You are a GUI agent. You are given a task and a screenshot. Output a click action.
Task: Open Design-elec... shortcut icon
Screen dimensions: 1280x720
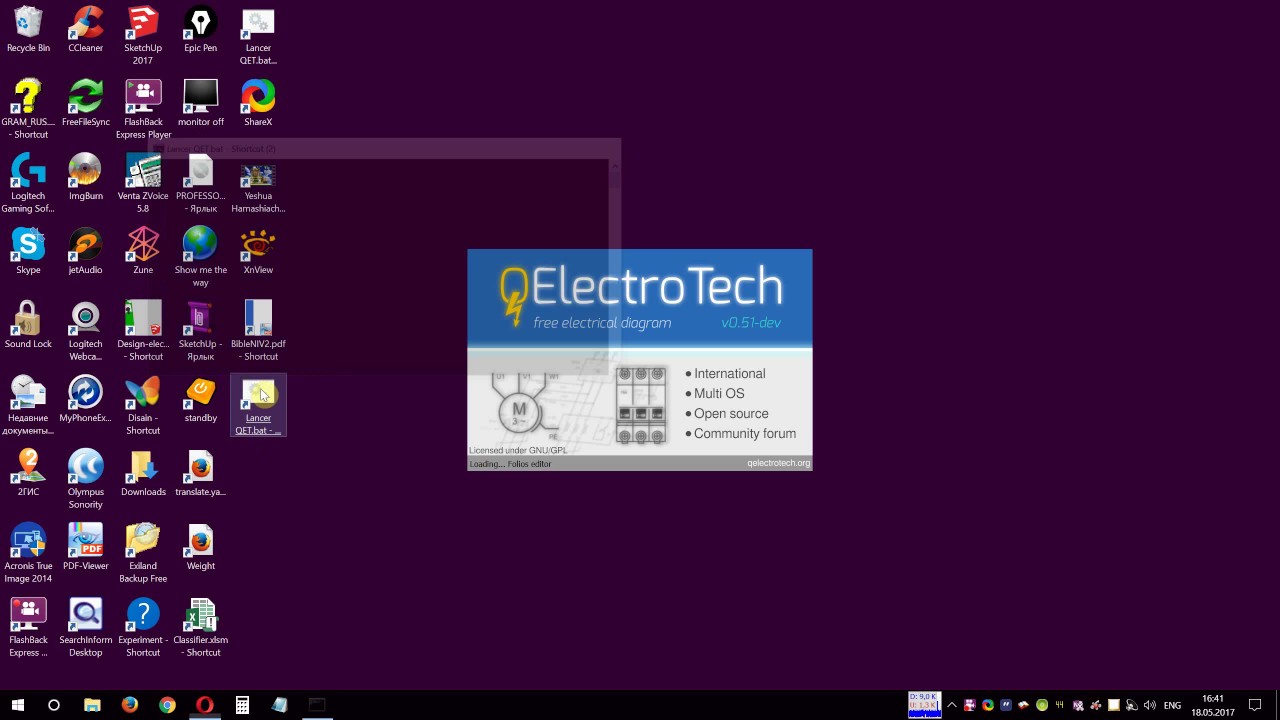point(143,331)
